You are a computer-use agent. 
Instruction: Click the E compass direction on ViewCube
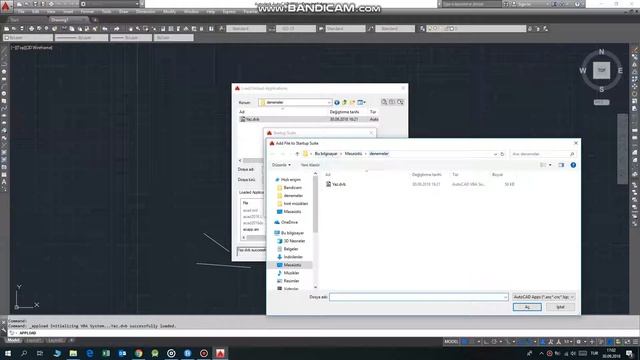620,71
